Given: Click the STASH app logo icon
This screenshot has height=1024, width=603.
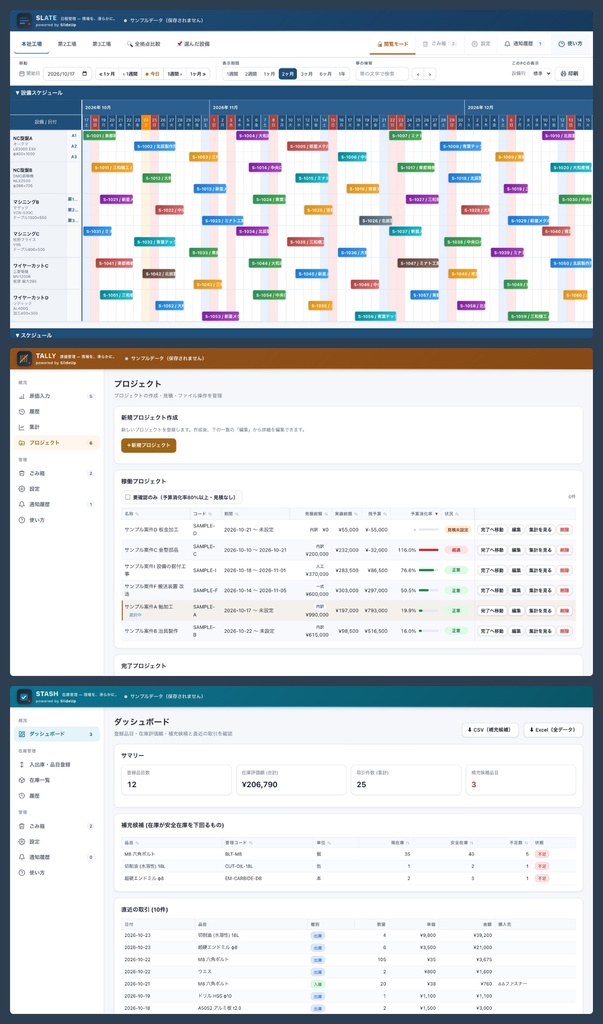Looking at the screenshot, I should click(24, 696).
